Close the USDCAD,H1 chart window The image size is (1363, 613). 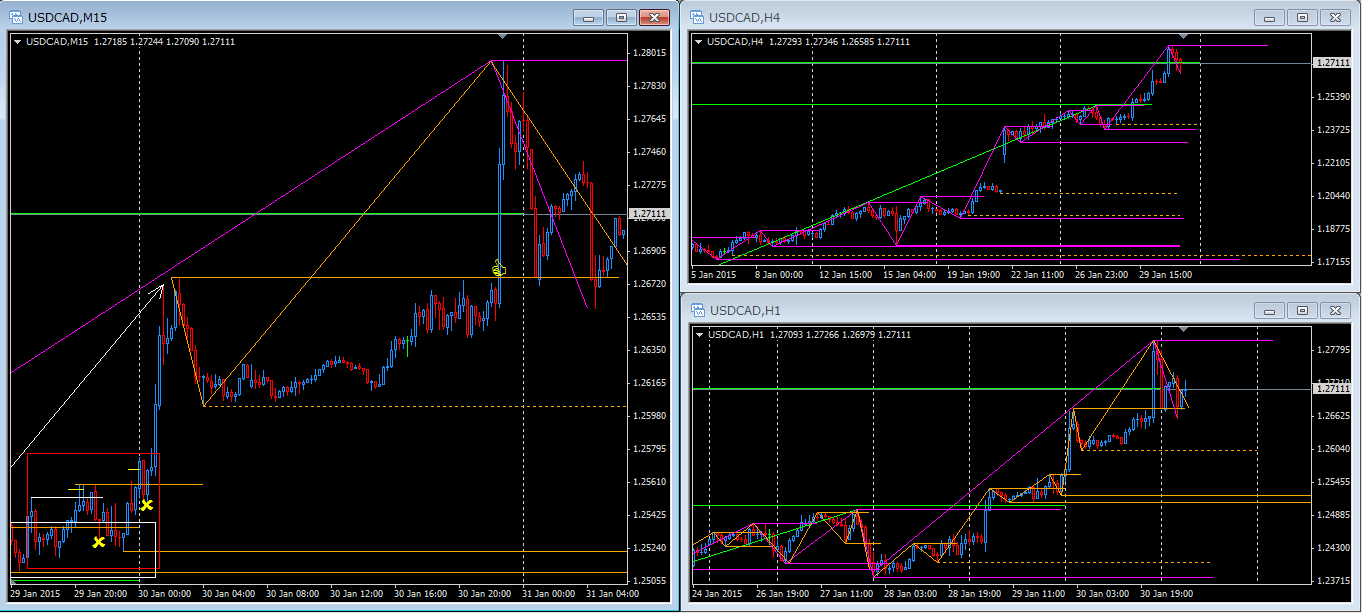(1335, 310)
